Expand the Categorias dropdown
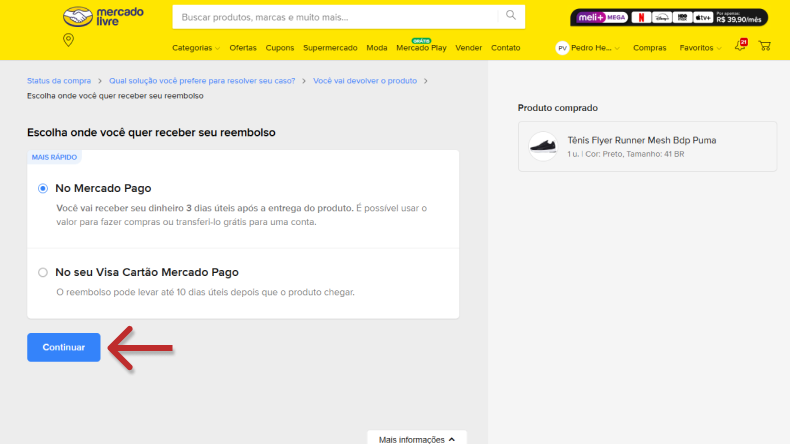This screenshot has width=790, height=444. point(196,48)
